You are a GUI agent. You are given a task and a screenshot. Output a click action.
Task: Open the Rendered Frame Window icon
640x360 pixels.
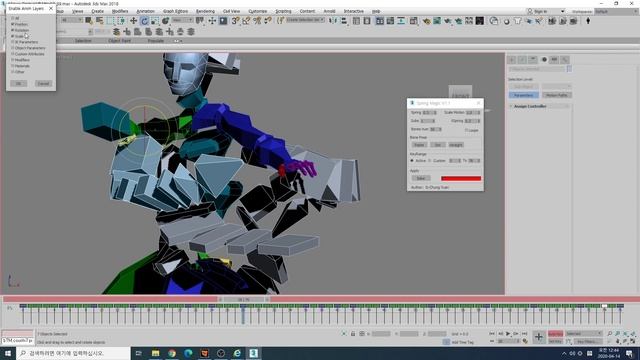click(x=437, y=21)
